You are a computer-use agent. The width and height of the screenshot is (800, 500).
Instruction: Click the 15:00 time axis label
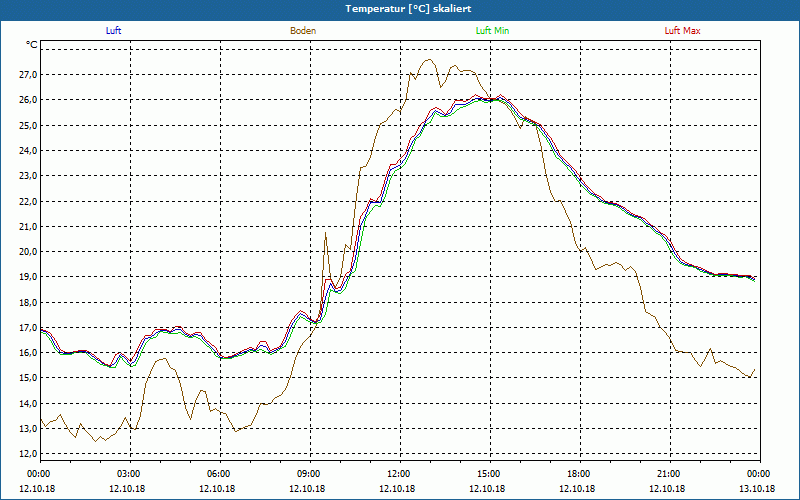click(x=490, y=474)
